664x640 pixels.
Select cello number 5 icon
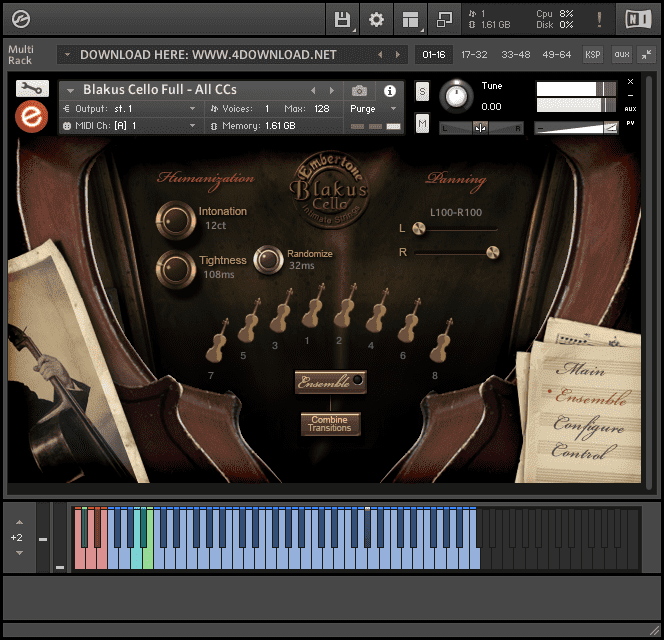click(249, 320)
